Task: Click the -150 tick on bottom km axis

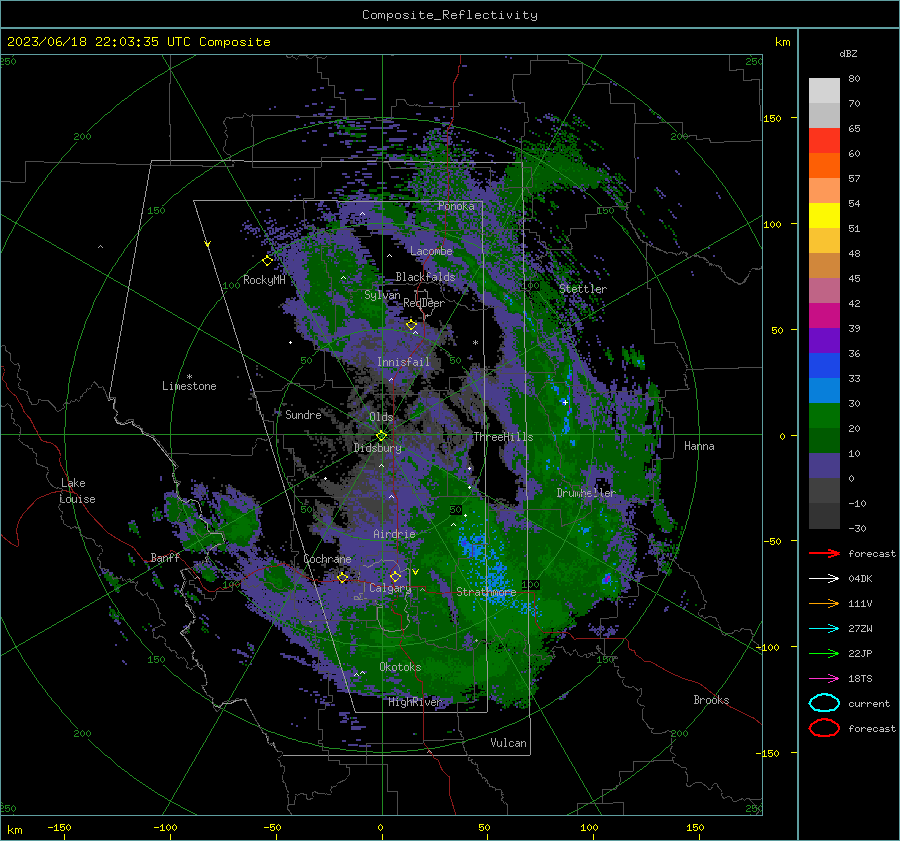Action: tap(59, 827)
